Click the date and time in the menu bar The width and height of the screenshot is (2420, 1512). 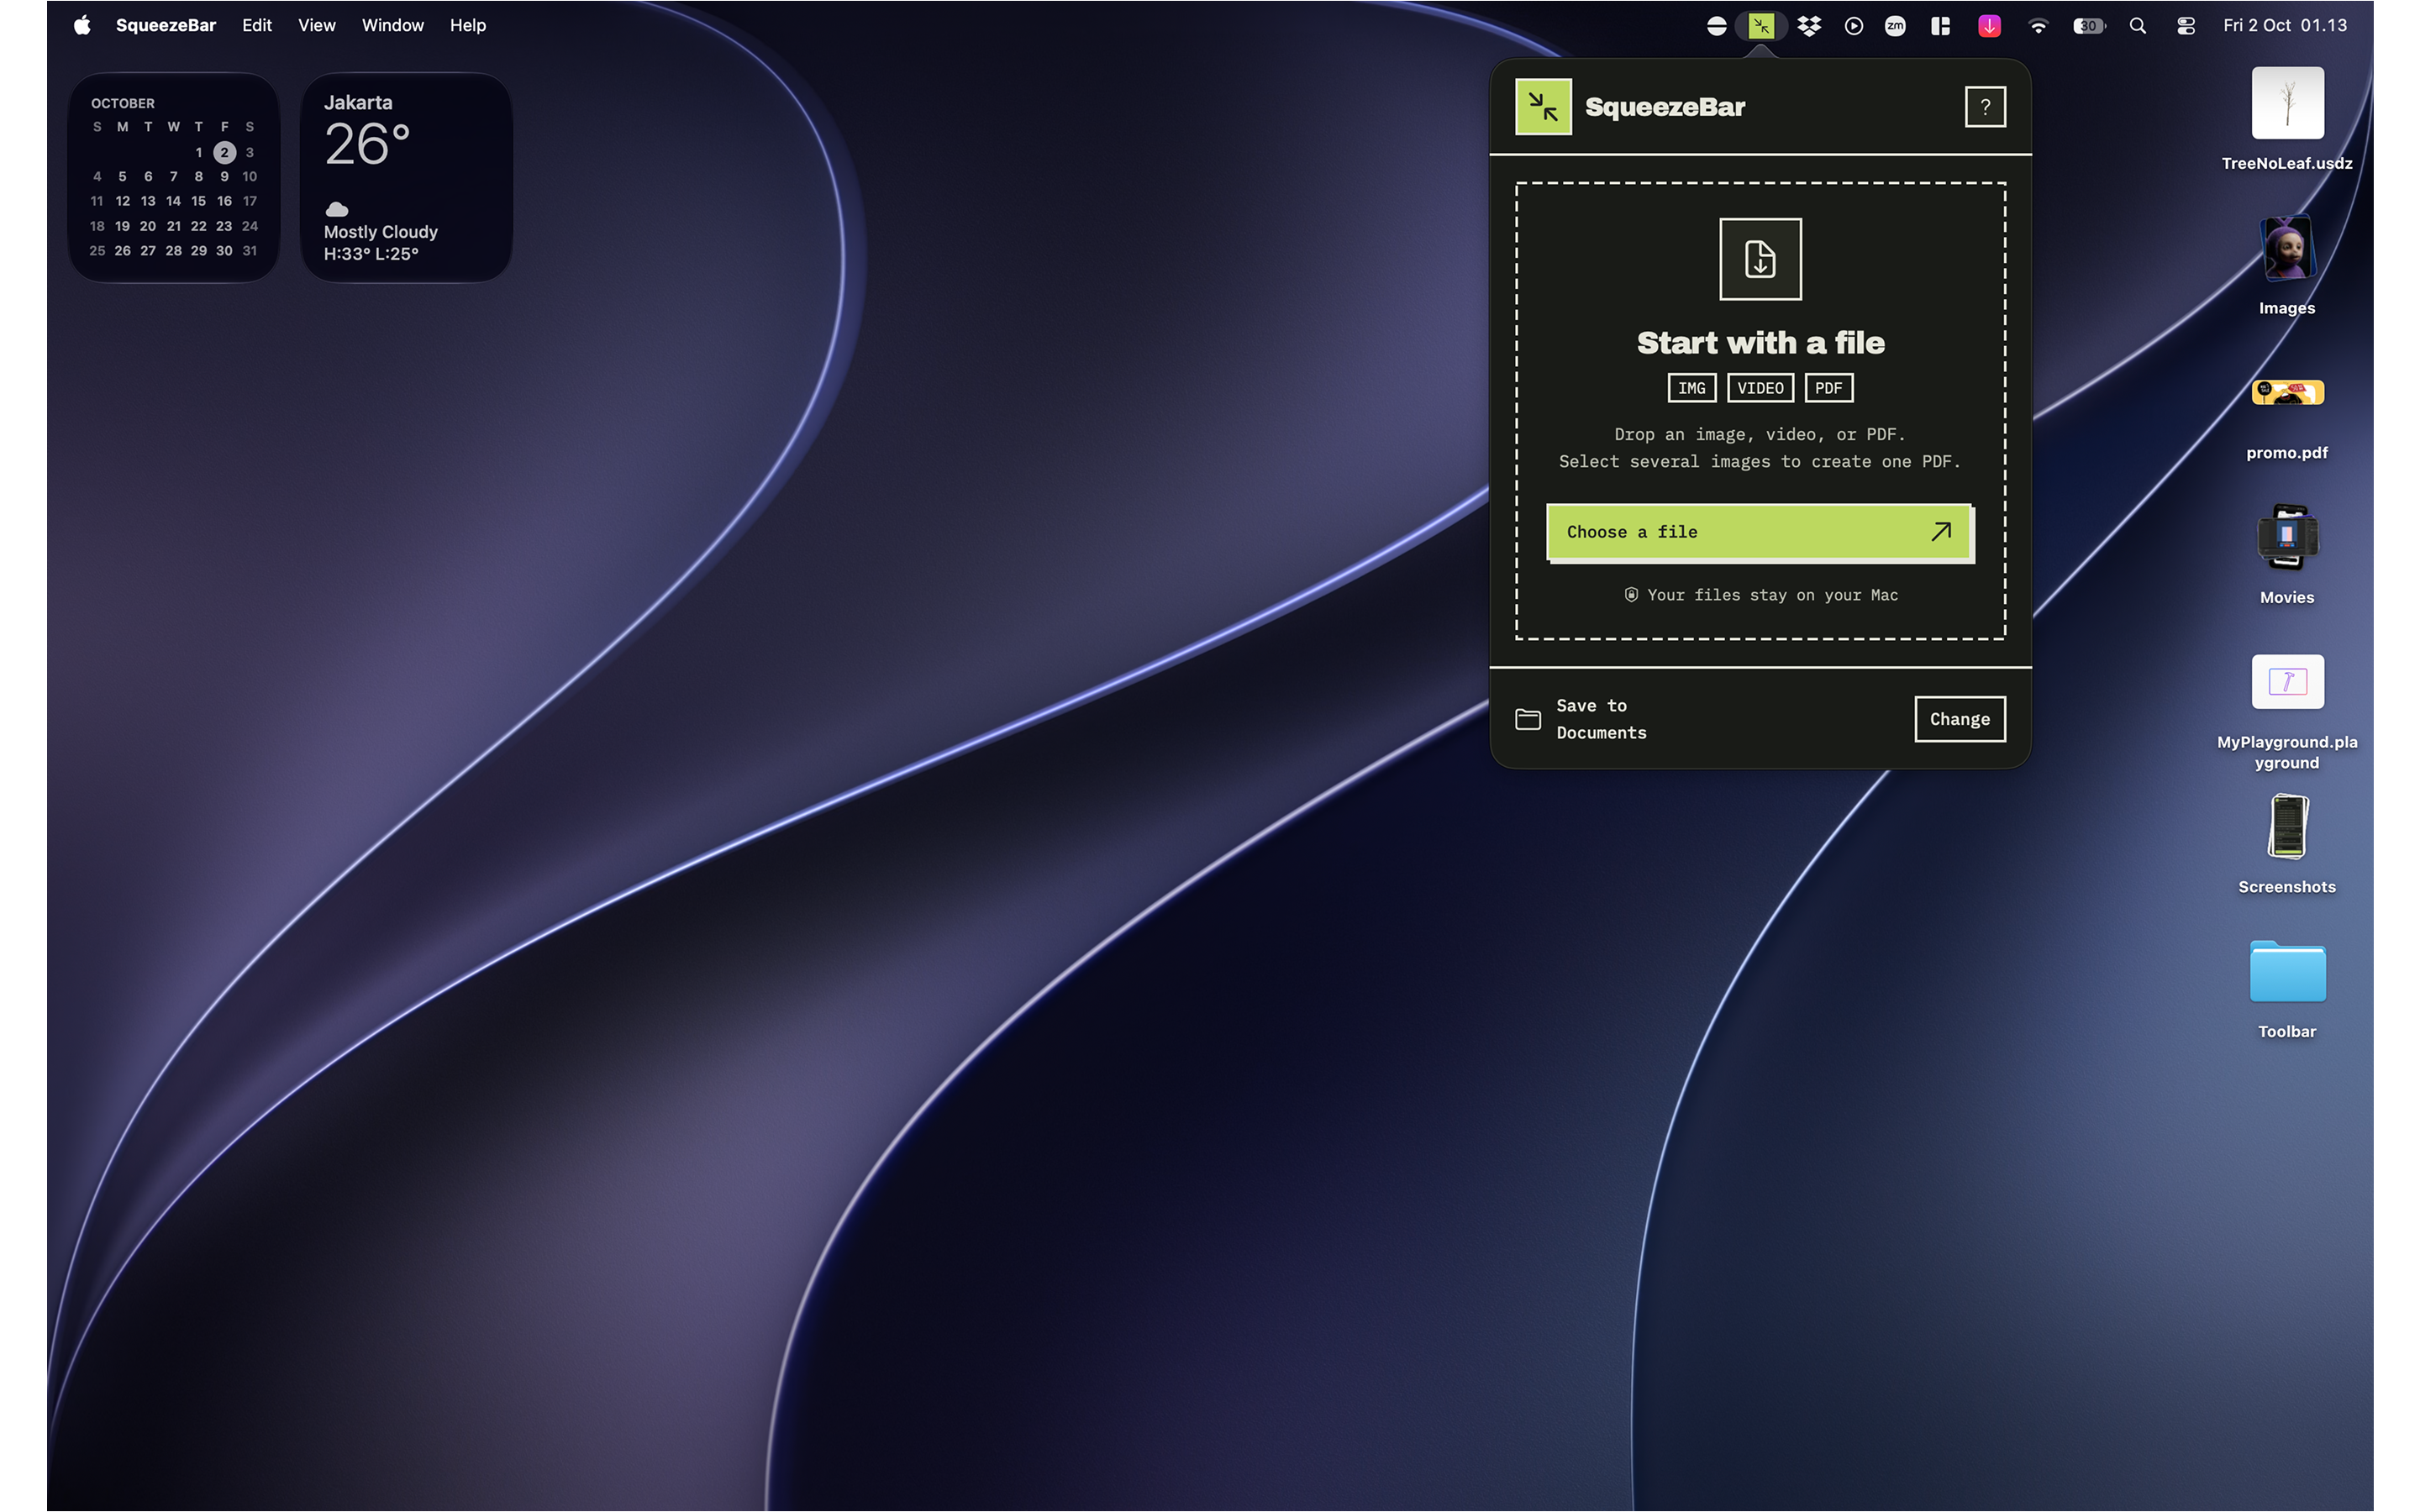2284,25
